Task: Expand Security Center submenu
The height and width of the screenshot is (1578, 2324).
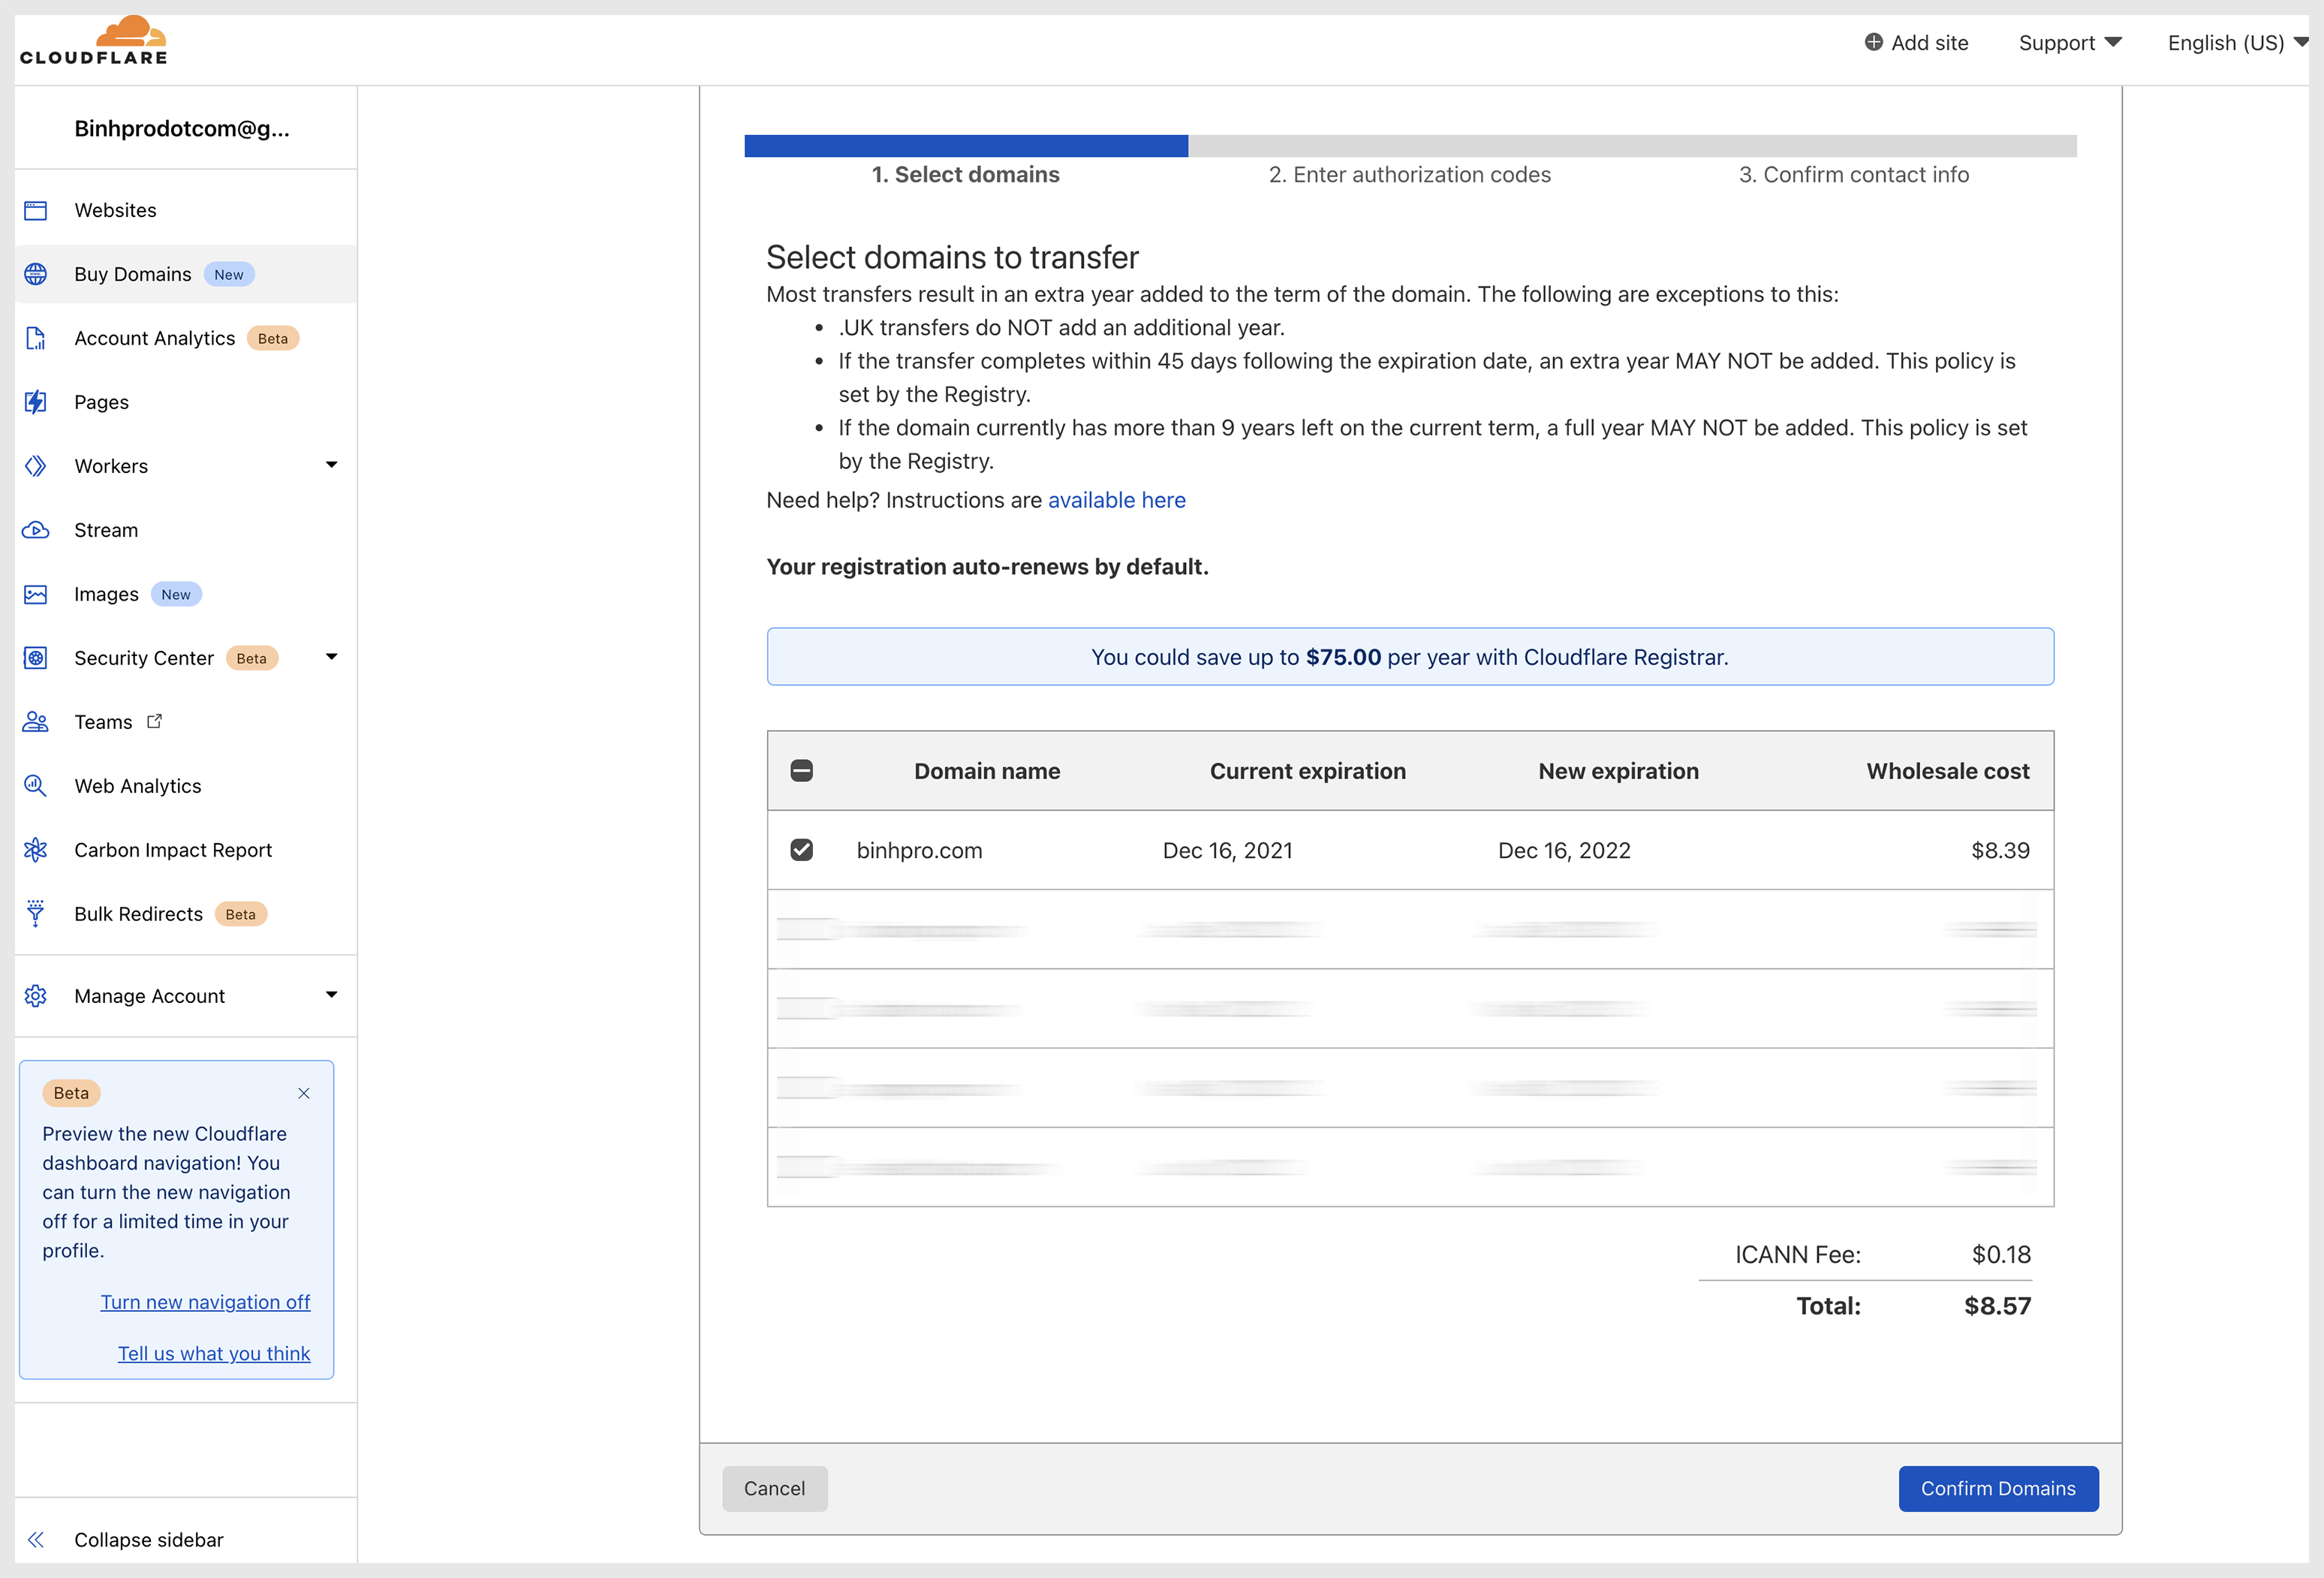Action: [331, 658]
